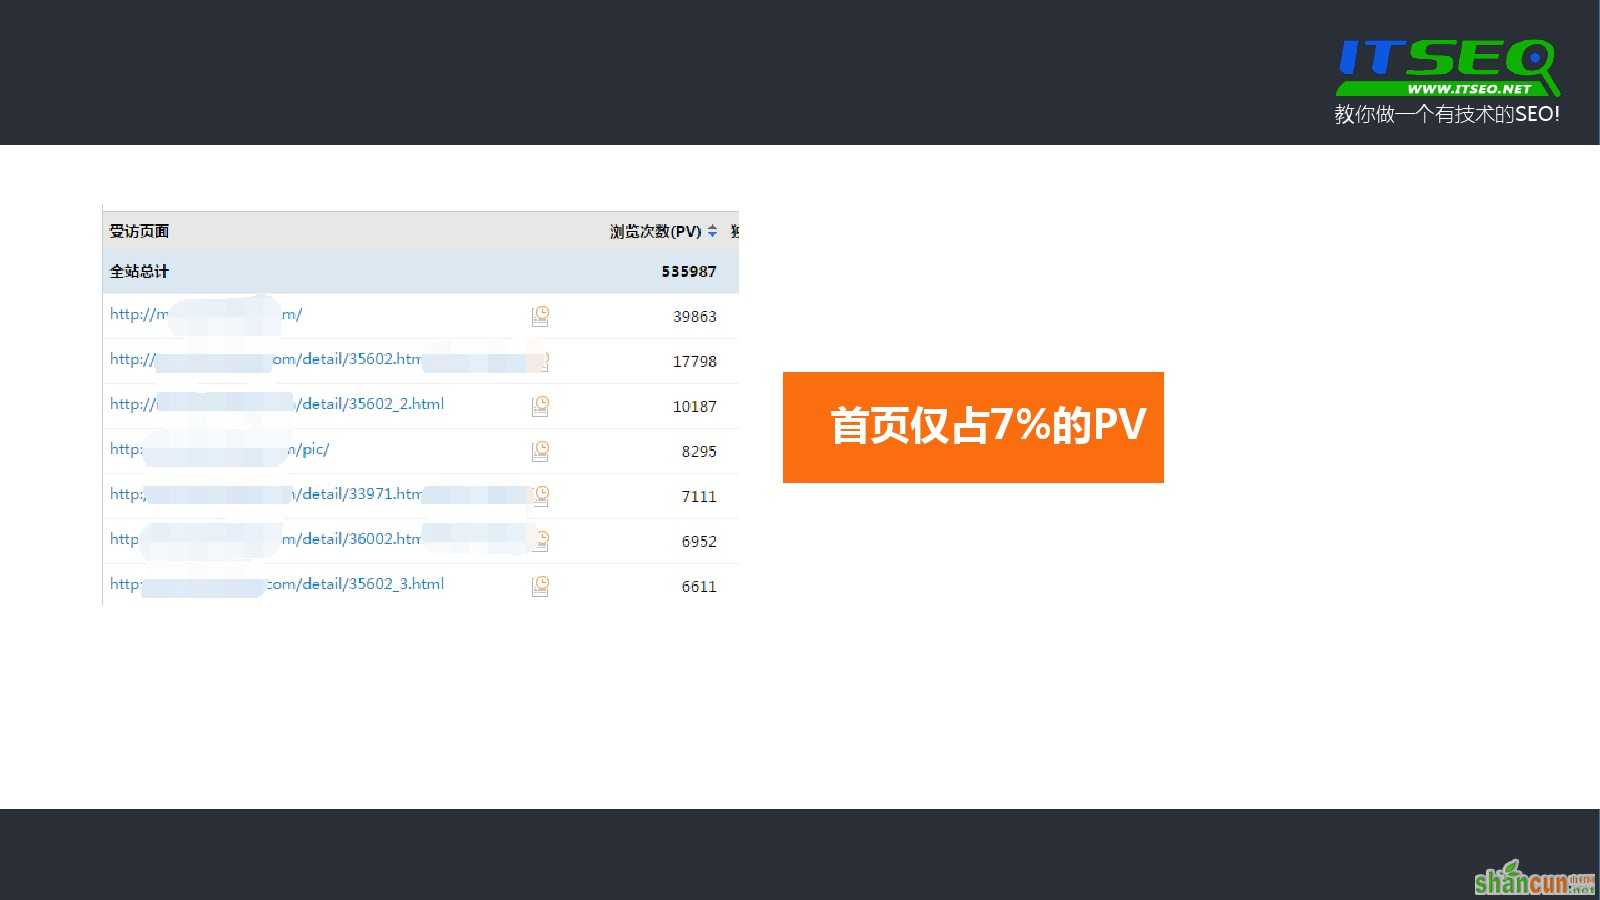Viewport: 1600px width, 900px height.
Task: Select PV value 7111
Action: click(x=699, y=496)
